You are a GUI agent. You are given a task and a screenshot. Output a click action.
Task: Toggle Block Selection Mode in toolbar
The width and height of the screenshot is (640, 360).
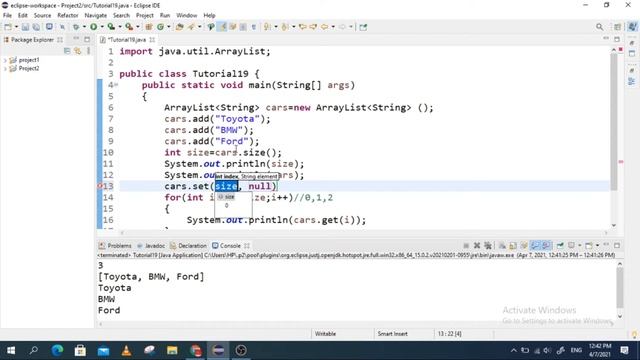pyautogui.click(x=243, y=27)
